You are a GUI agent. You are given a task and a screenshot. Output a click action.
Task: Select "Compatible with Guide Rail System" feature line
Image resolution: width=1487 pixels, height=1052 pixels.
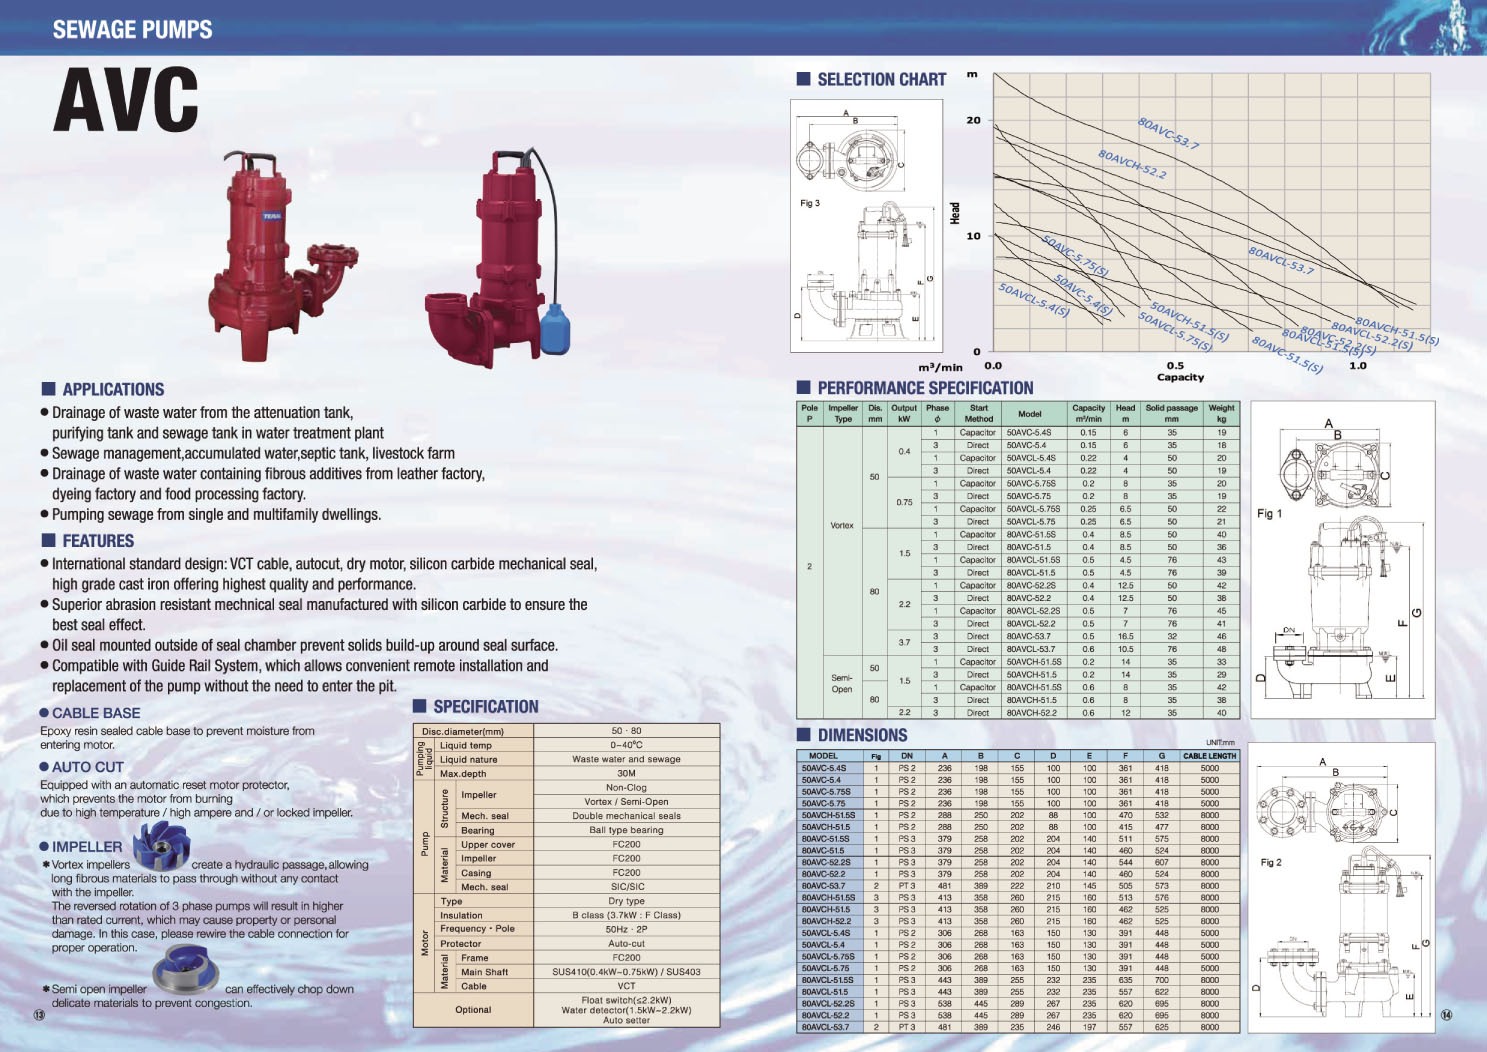(300, 675)
